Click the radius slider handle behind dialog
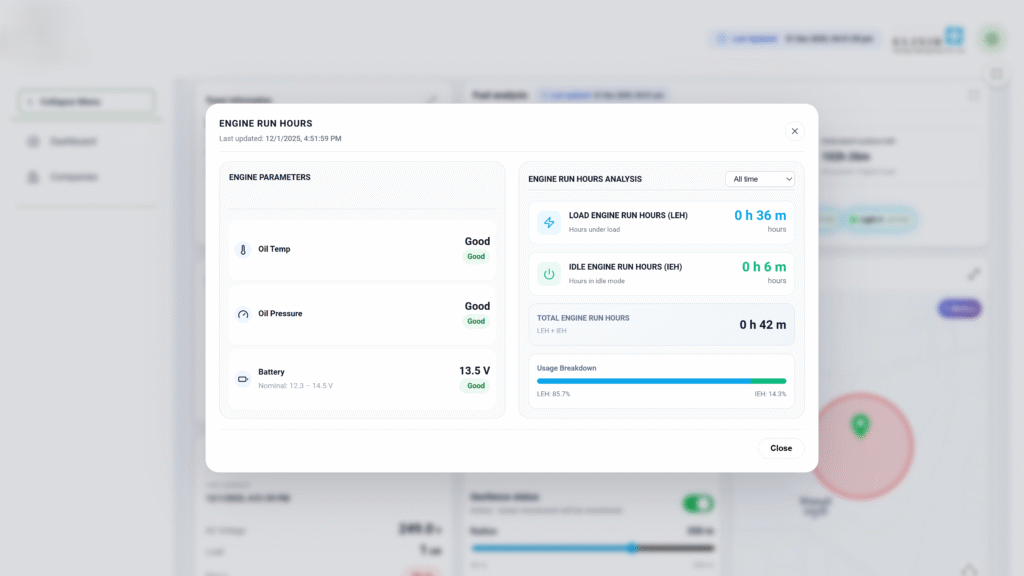Screen dimensions: 1024x576 (x=632, y=548)
